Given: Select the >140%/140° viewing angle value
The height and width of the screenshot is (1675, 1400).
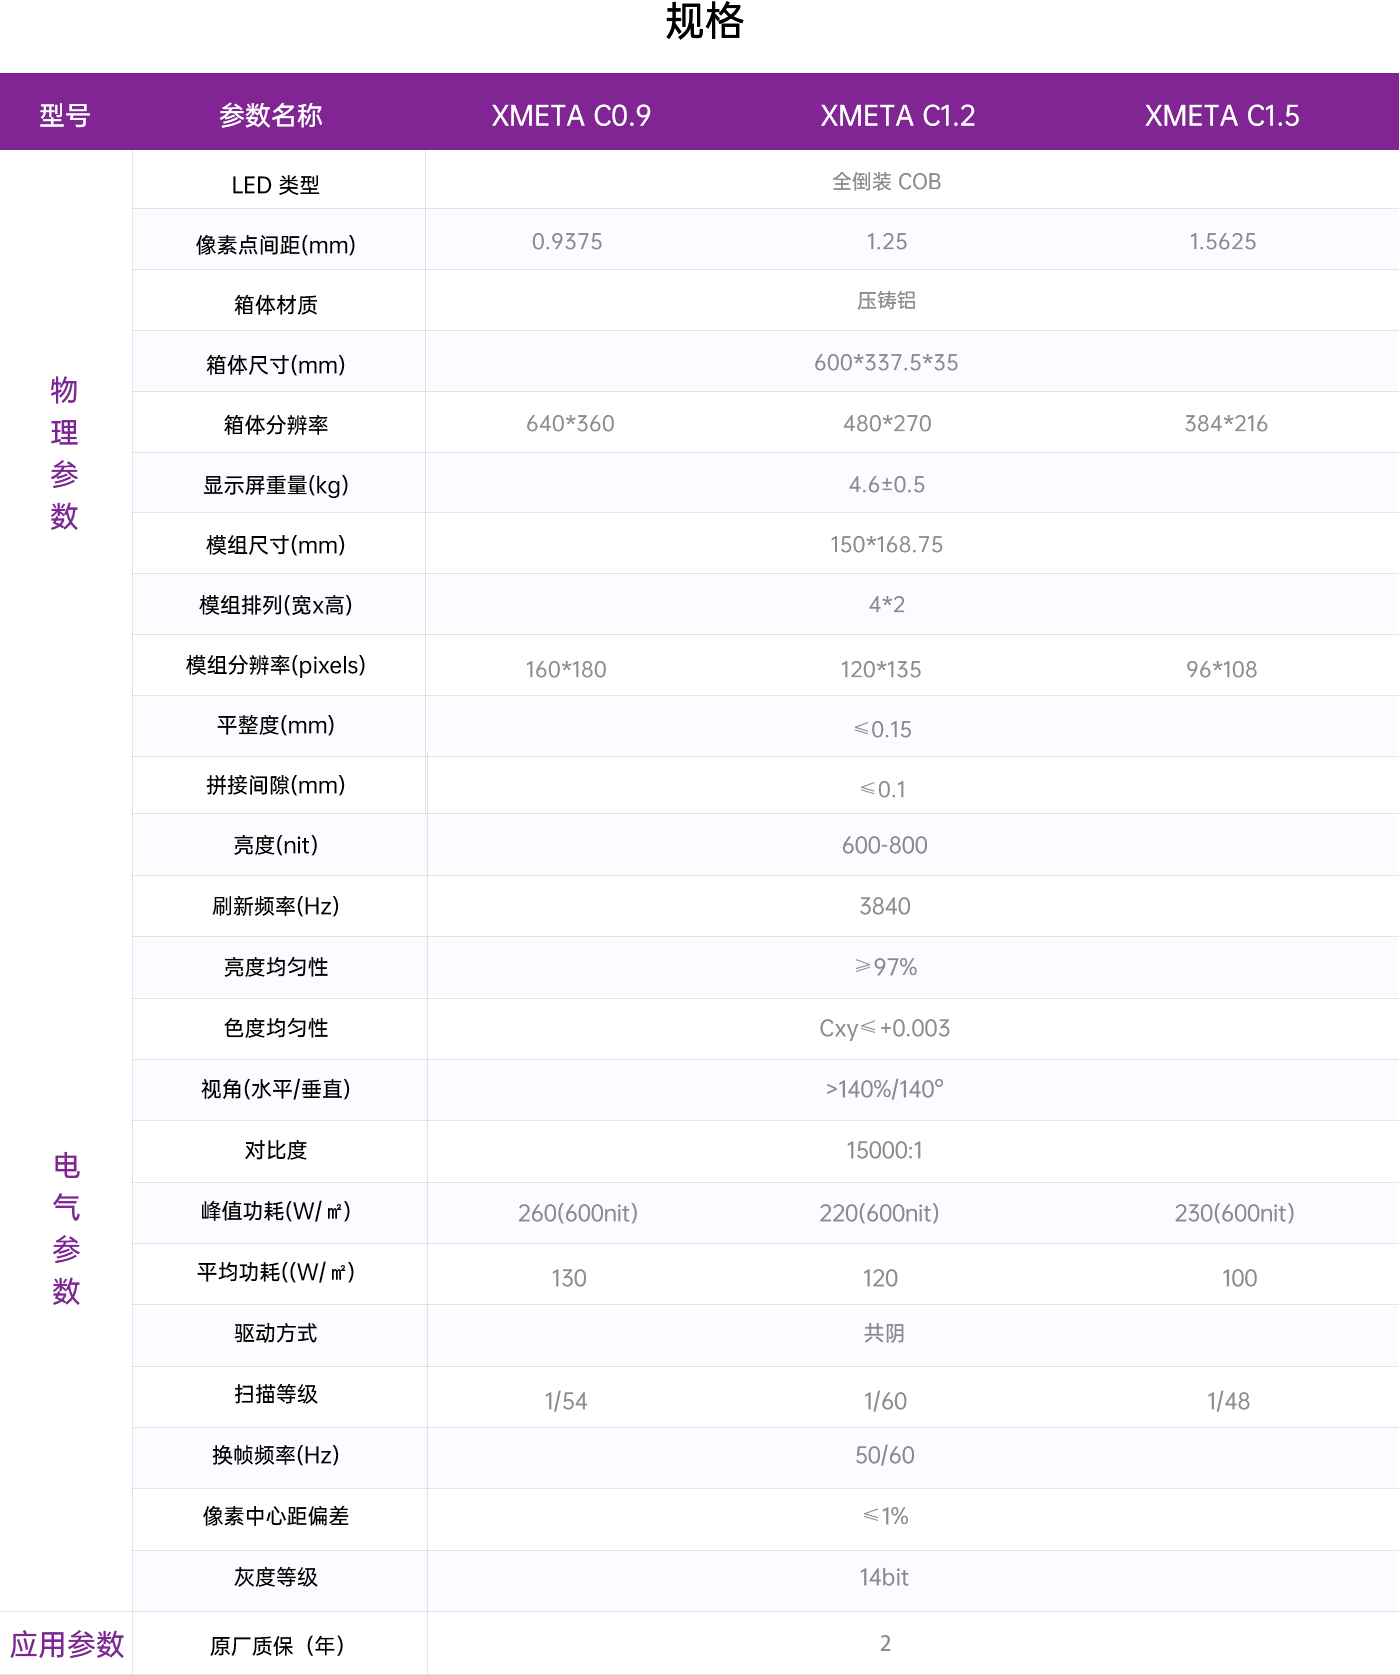Looking at the screenshot, I should coord(885,1090).
